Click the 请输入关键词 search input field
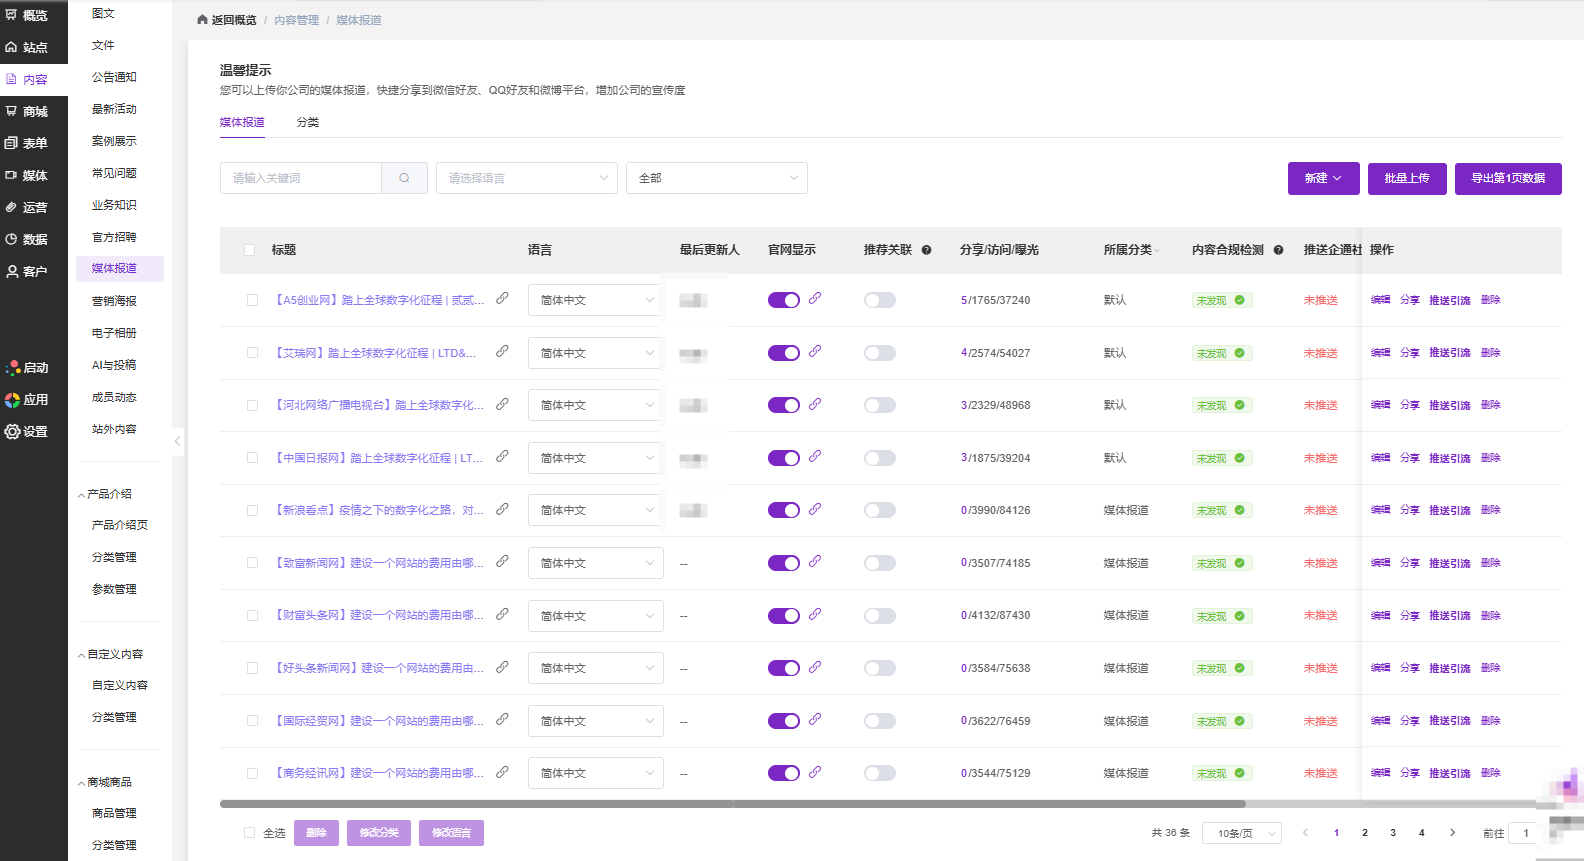Image resolution: width=1584 pixels, height=861 pixels. point(300,178)
